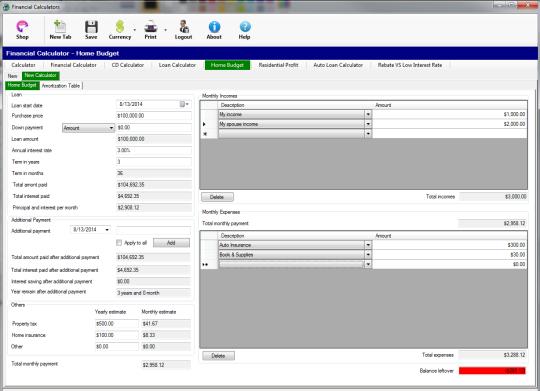Screen dimensions: 540x391
Task: Click the New Tab icon
Action: (x=60, y=27)
